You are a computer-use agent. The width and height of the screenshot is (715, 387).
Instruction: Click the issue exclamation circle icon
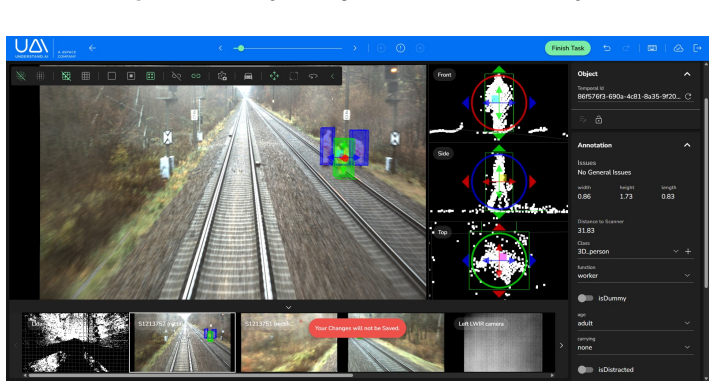400,48
